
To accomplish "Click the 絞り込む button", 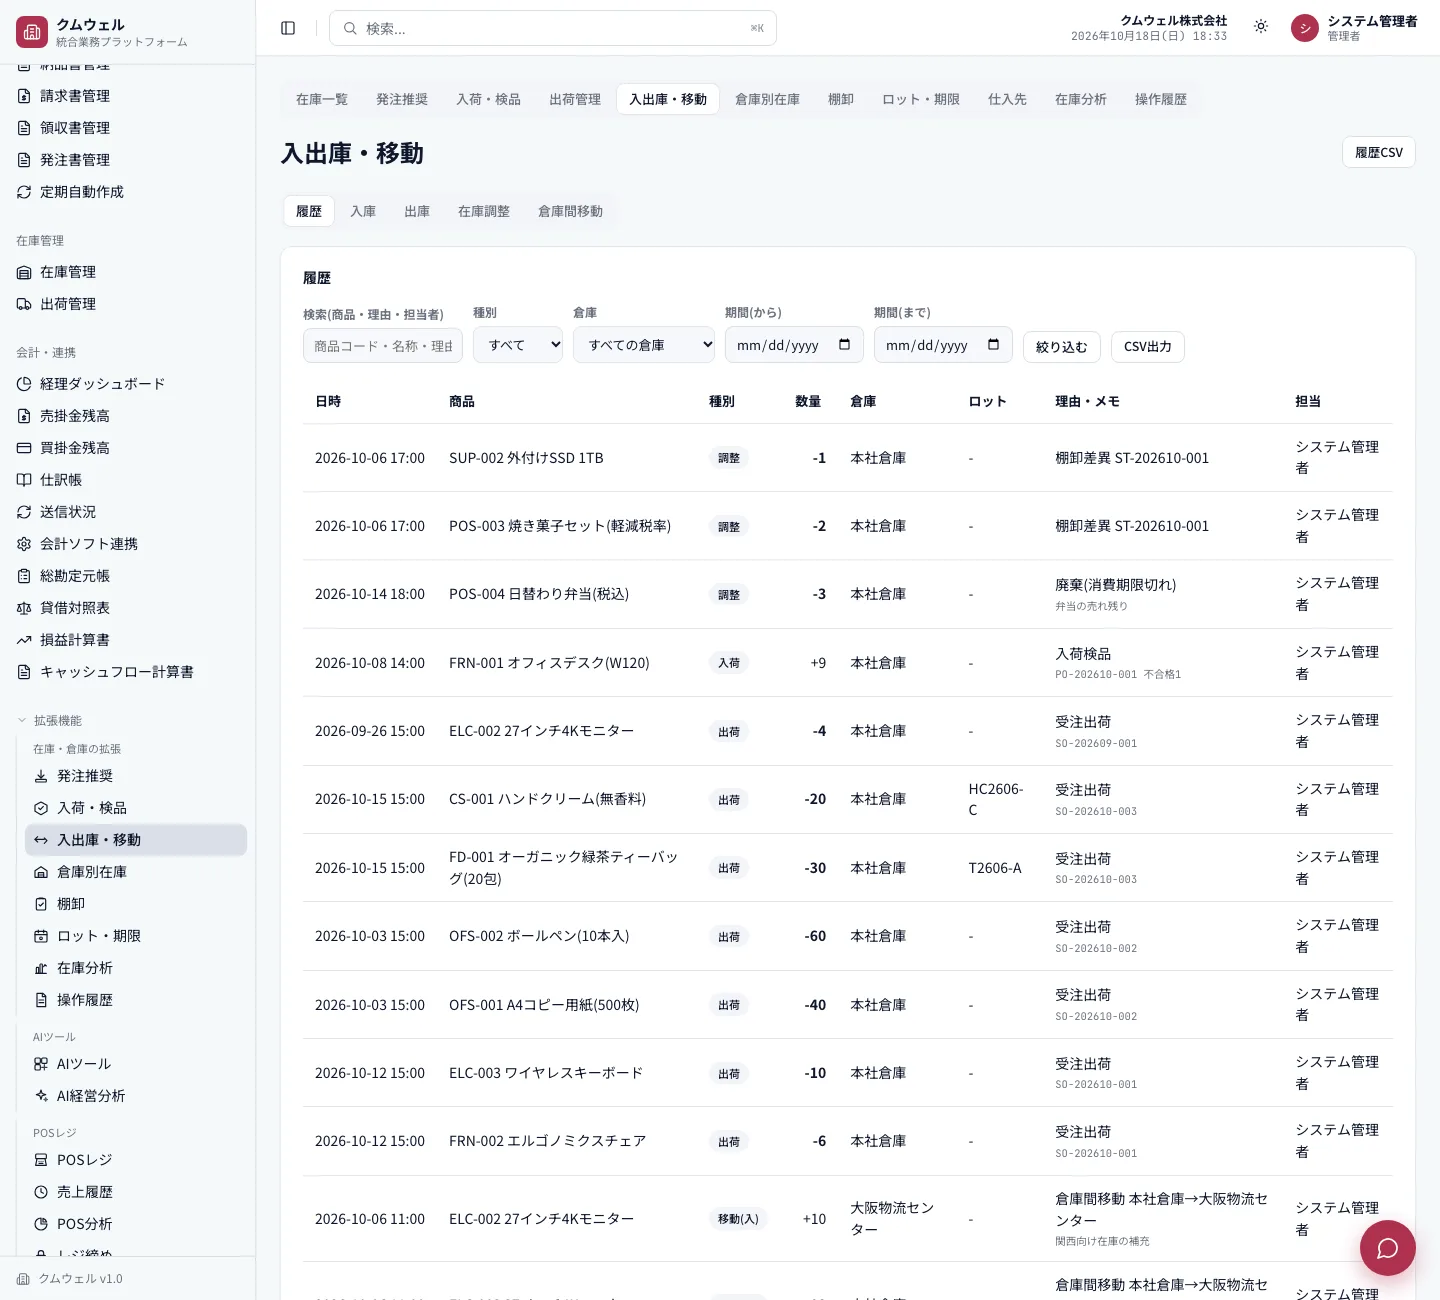I will click(1062, 347).
